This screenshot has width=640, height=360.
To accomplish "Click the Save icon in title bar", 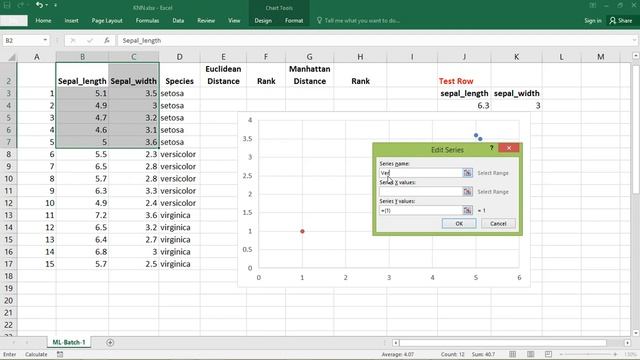I will tap(7, 5).
